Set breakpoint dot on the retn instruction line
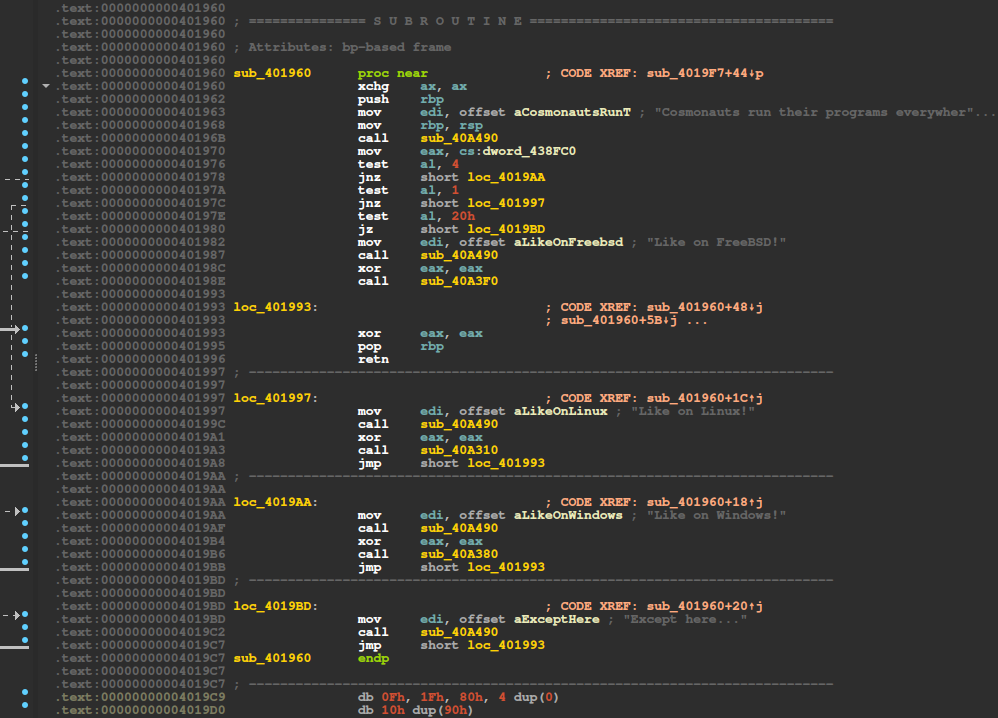Viewport: 998px width, 718px height. coord(25,359)
